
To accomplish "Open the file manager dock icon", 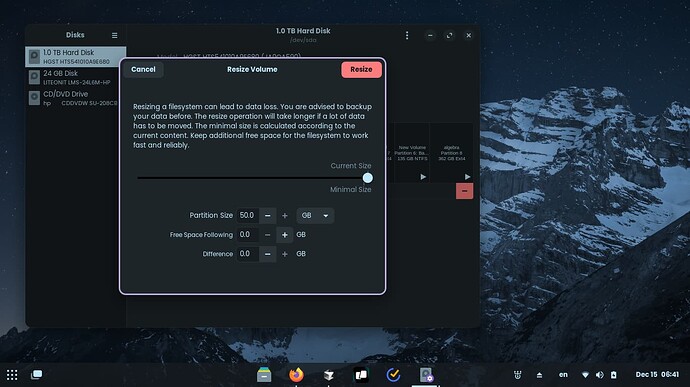I will (264, 375).
